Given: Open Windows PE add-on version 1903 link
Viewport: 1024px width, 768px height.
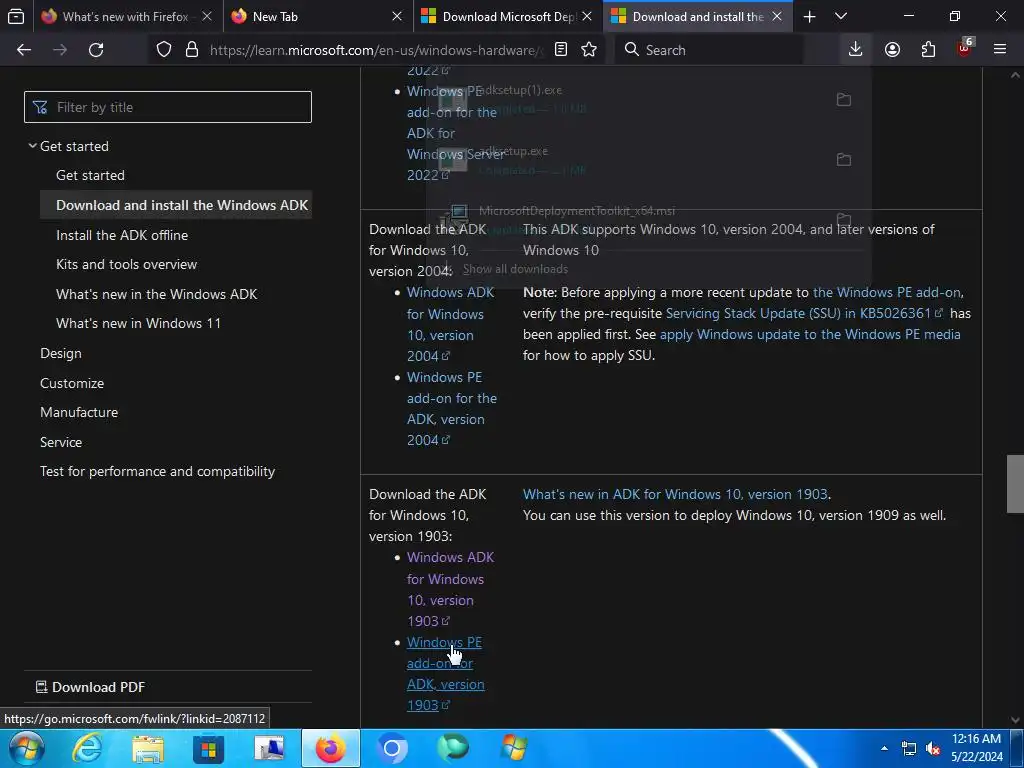Looking at the screenshot, I should [x=445, y=674].
